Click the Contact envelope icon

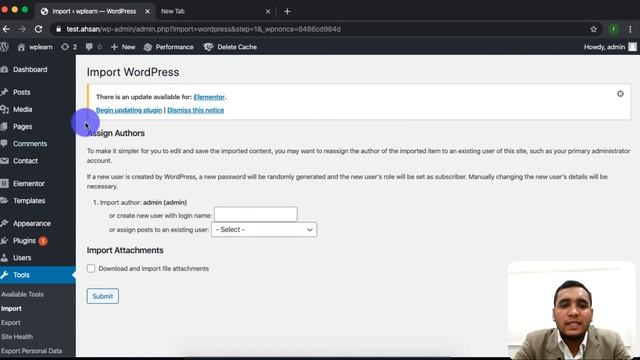(x=4, y=161)
